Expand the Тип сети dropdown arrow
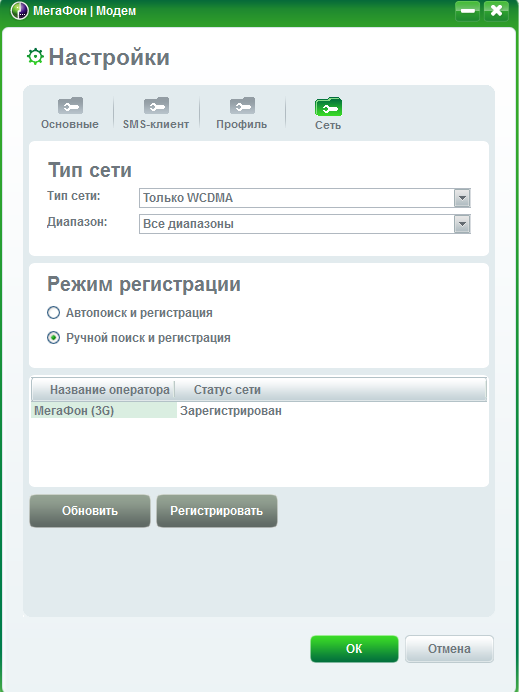The height and width of the screenshot is (693, 519). [x=462, y=198]
